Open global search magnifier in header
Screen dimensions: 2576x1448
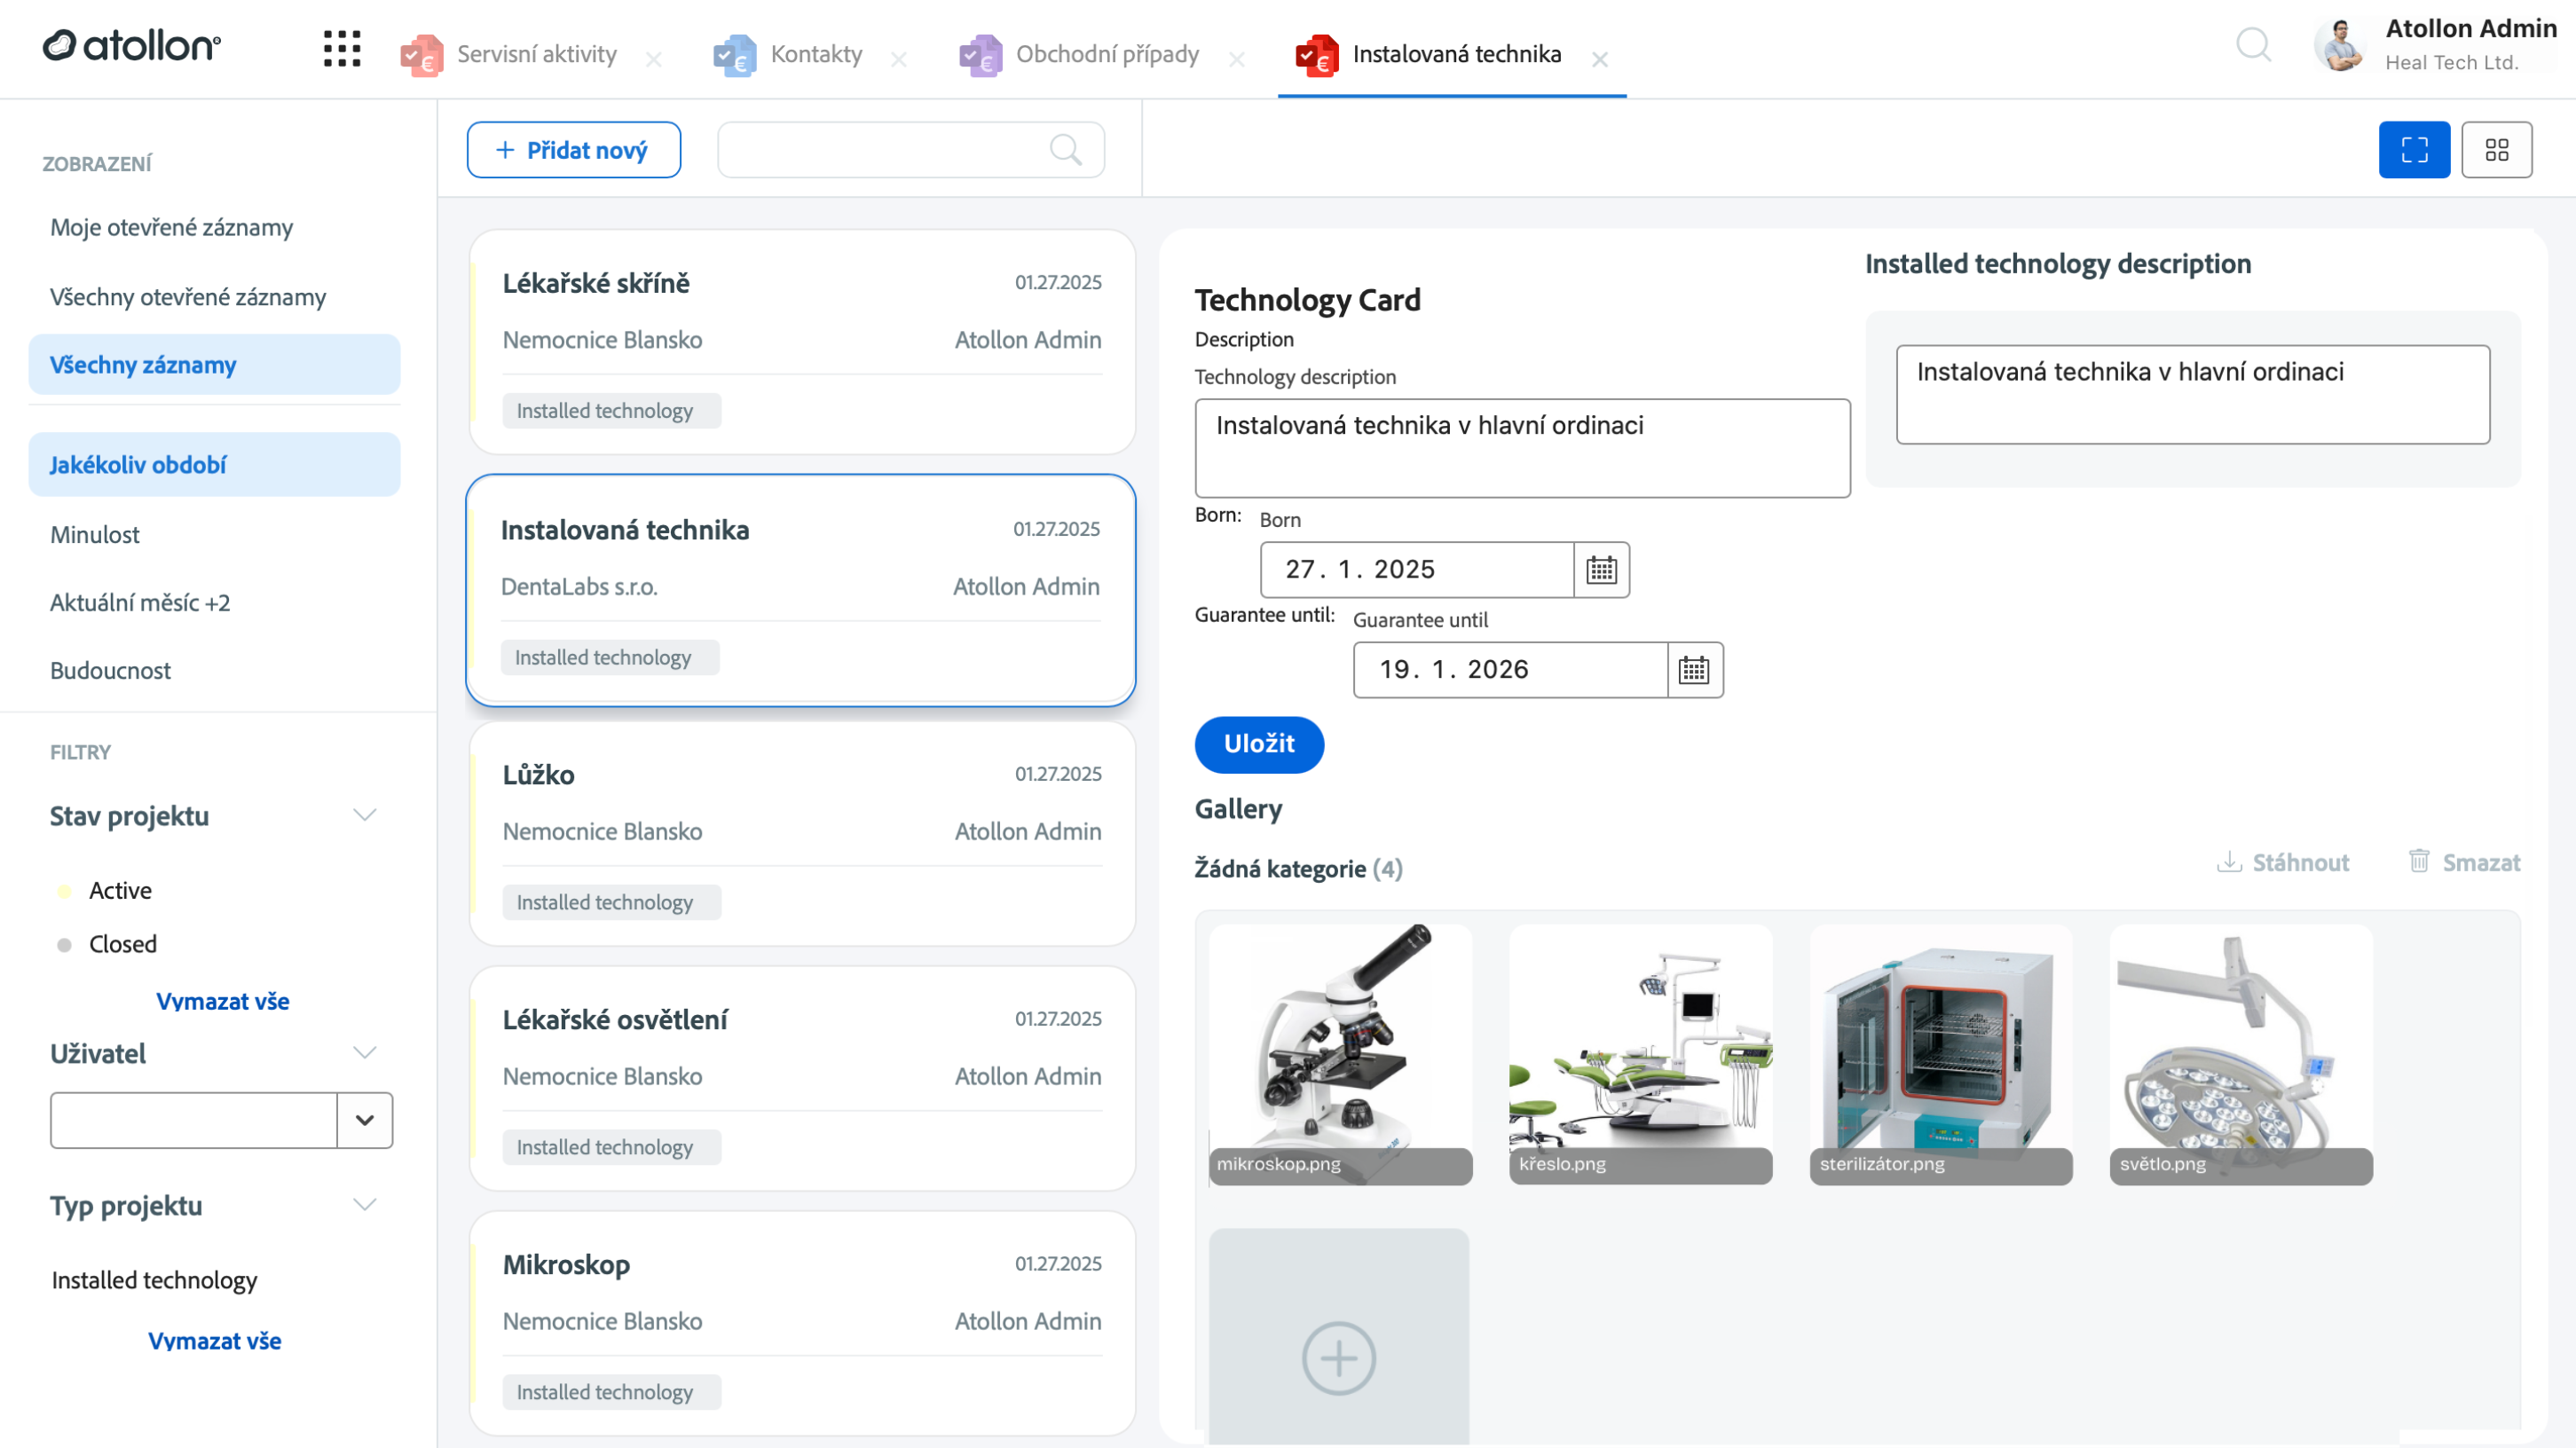[x=2254, y=45]
